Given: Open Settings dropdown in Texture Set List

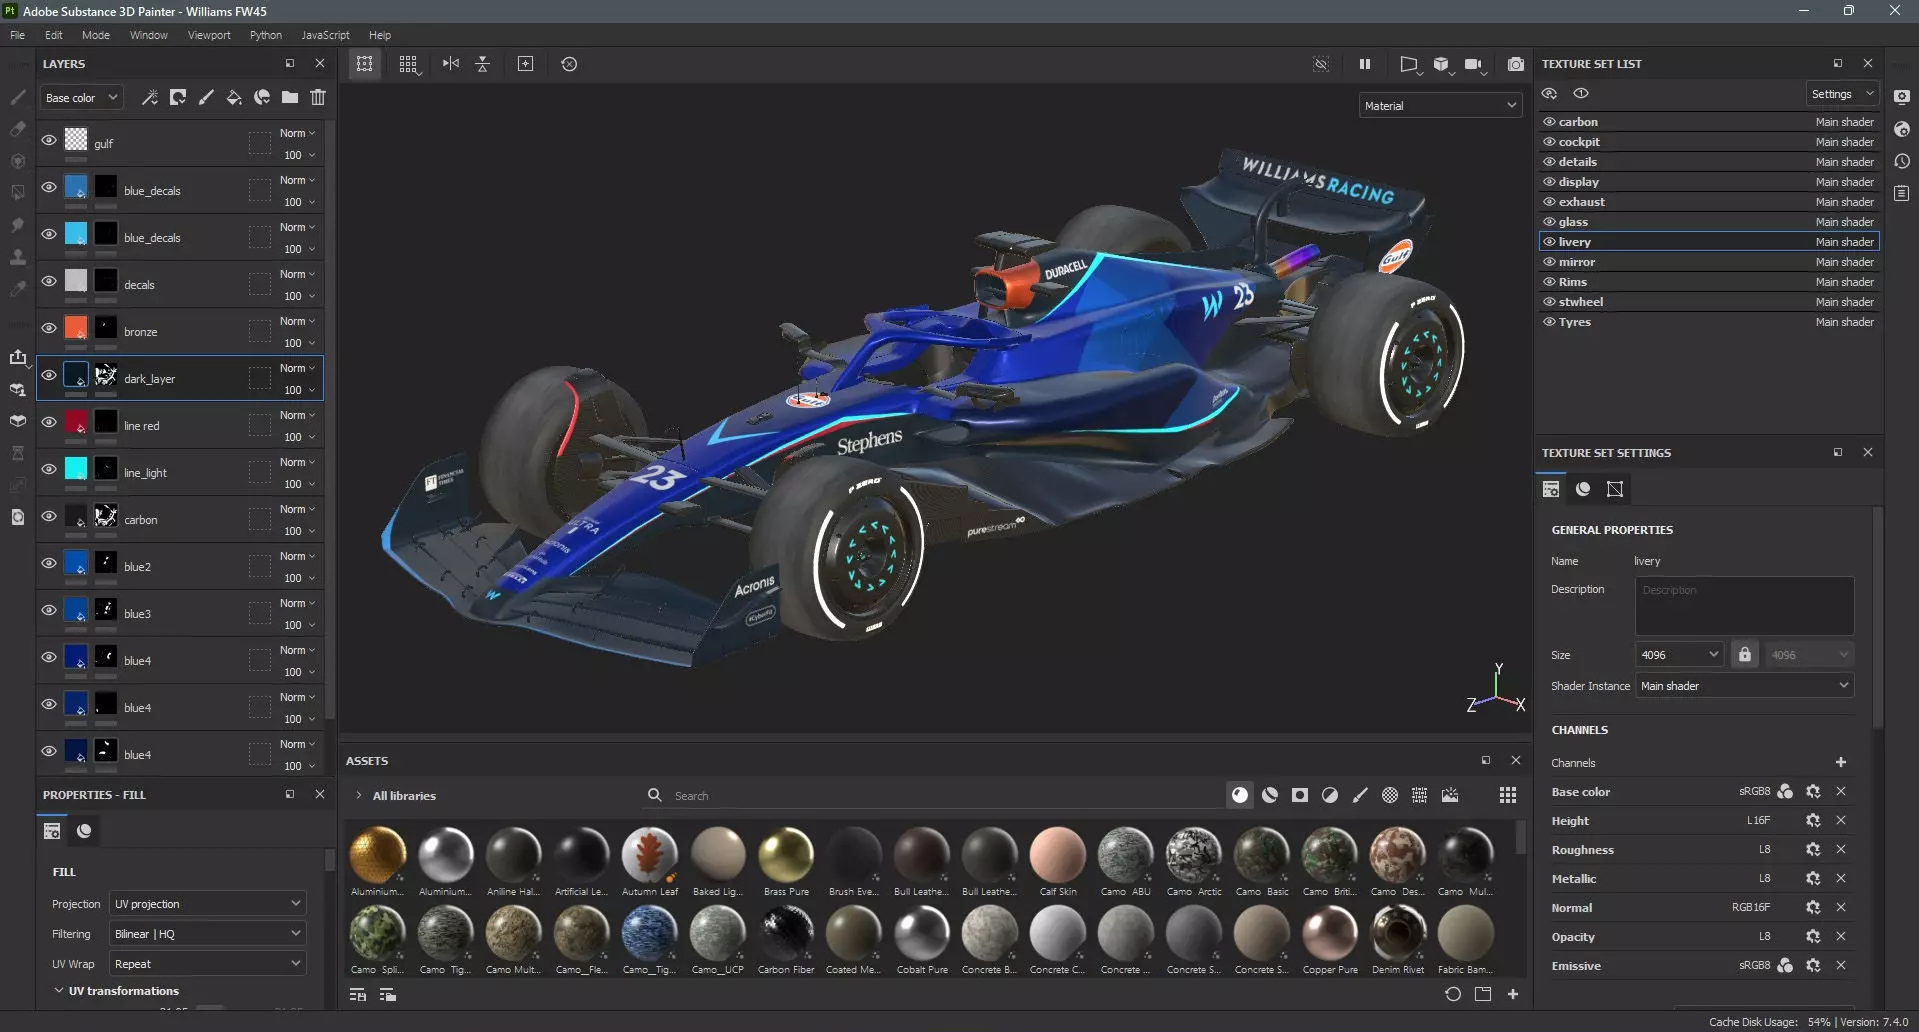Looking at the screenshot, I should pos(1841,94).
